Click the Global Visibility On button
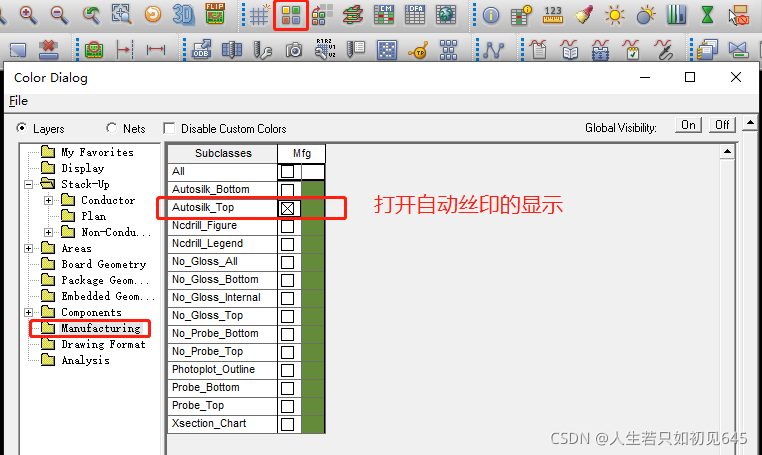Screen dimensions: 762x455 [x=688, y=125]
